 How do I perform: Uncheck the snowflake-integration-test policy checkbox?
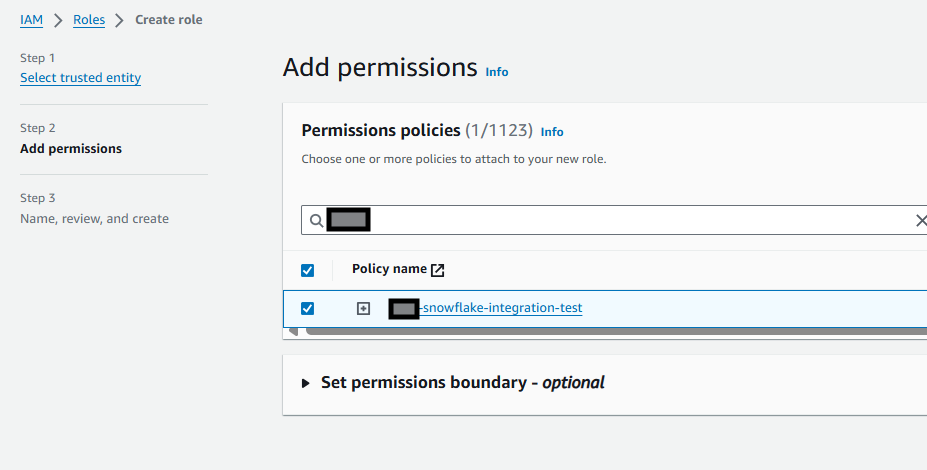[307, 308]
